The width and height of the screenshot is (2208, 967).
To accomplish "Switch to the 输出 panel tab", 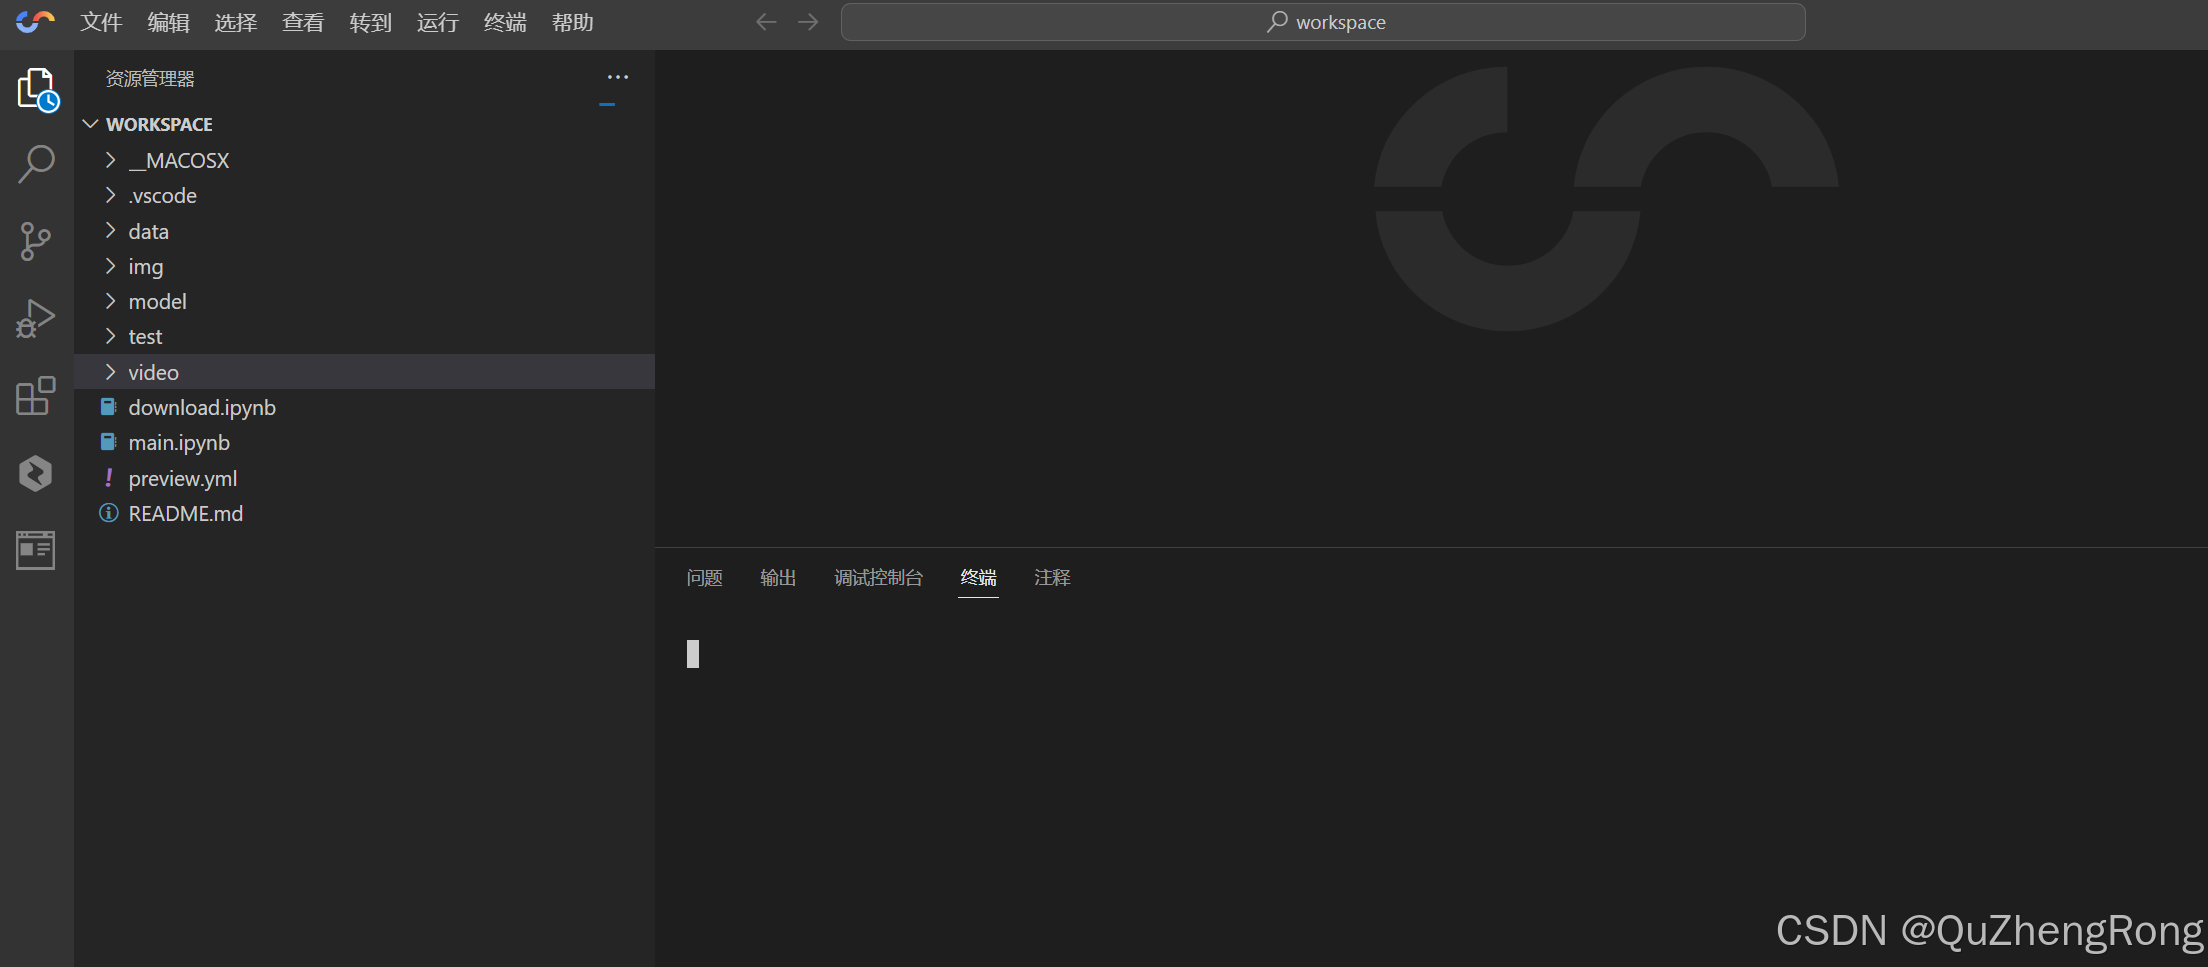I will click(778, 577).
